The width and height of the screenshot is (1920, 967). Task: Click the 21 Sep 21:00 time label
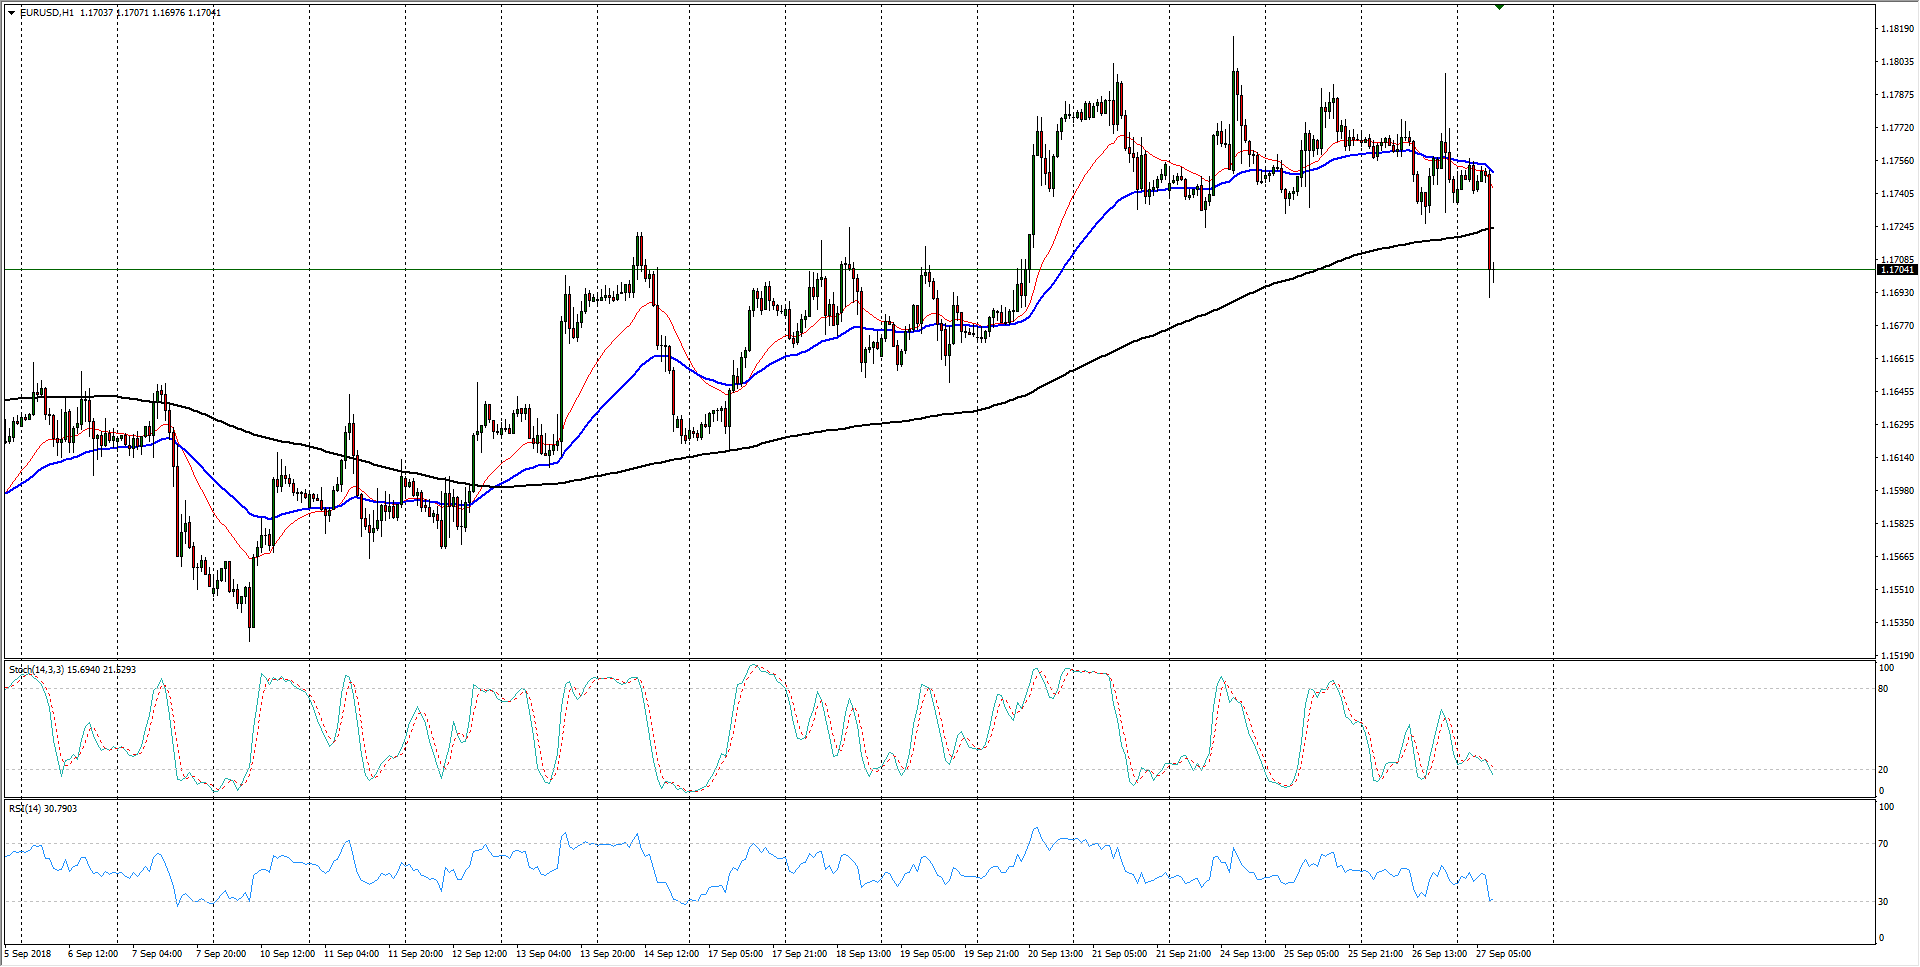(1184, 954)
